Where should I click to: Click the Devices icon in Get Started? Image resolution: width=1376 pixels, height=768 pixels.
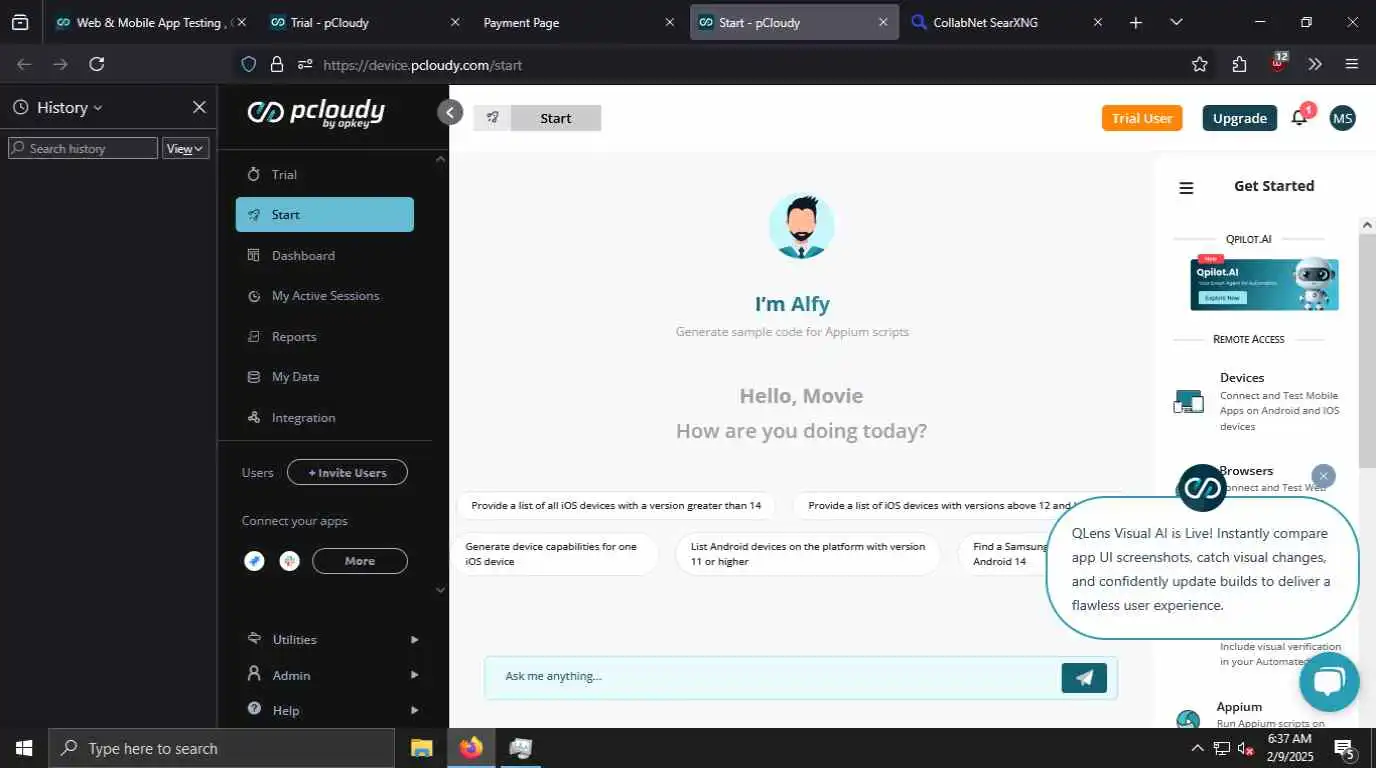coord(1188,402)
